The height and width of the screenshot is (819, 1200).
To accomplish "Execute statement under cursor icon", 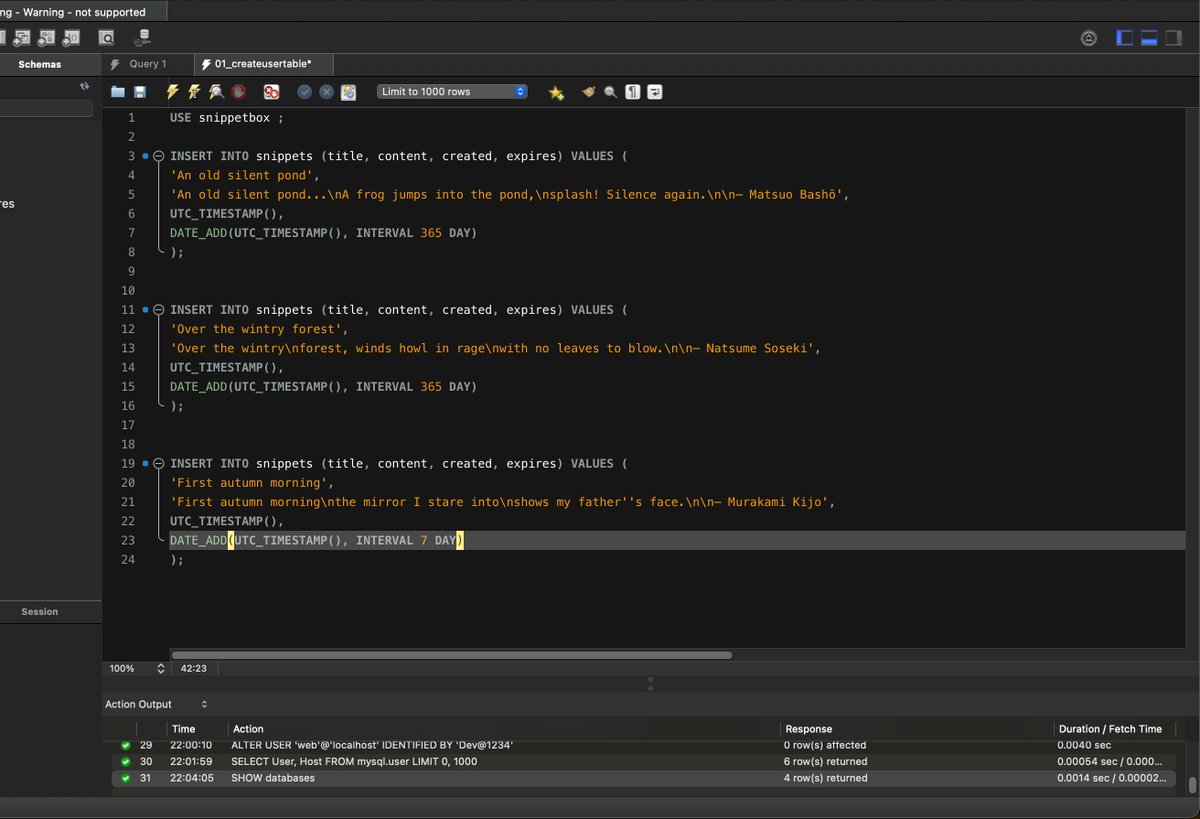I will pyautogui.click(x=194, y=92).
